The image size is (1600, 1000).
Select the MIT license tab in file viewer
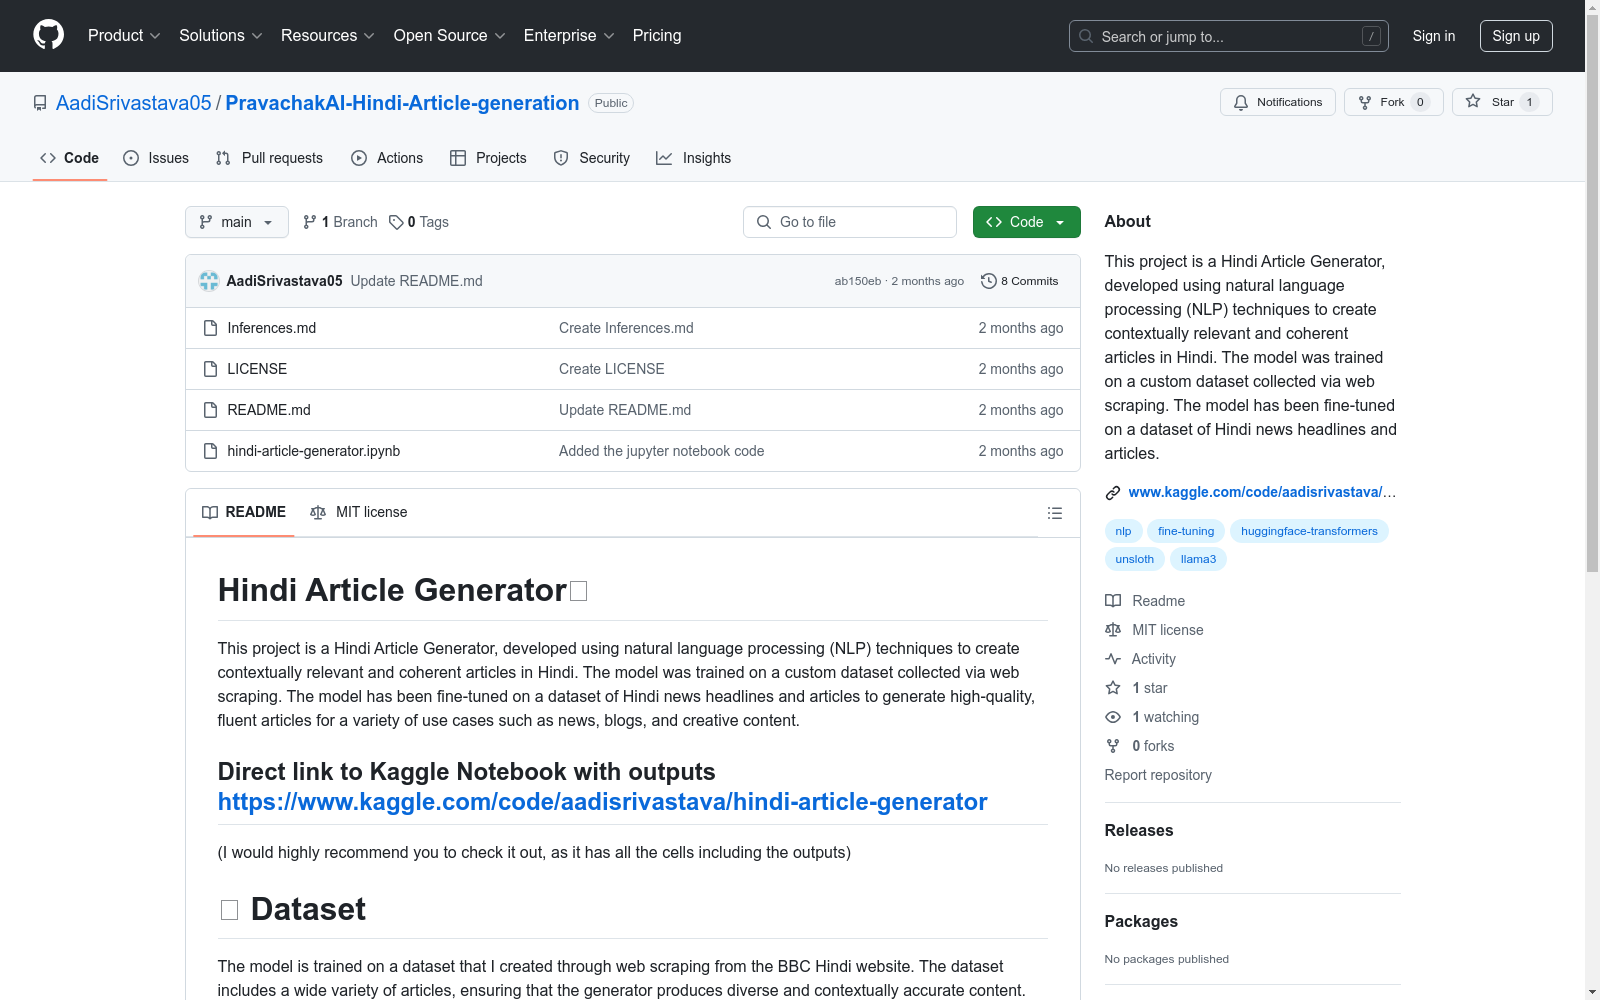click(359, 512)
